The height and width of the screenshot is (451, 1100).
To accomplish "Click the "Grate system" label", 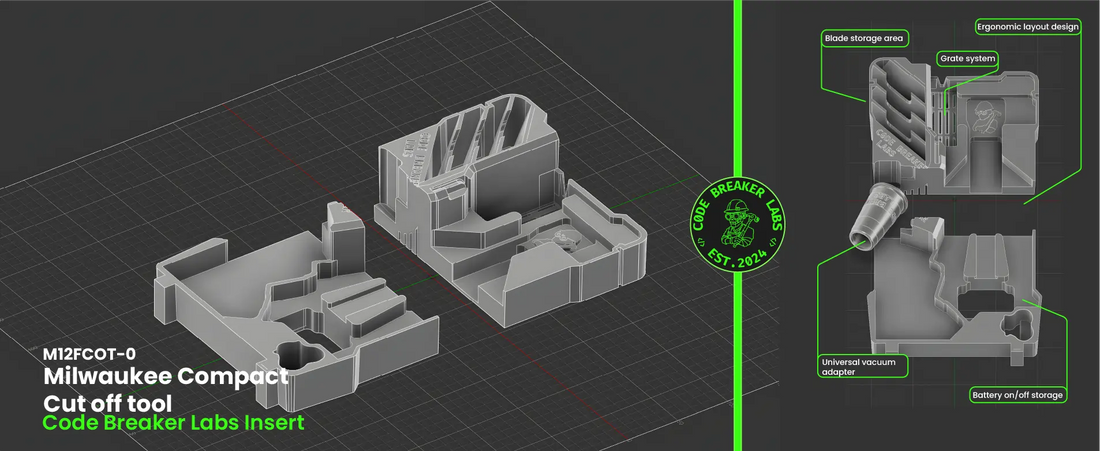I will point(967,58).
